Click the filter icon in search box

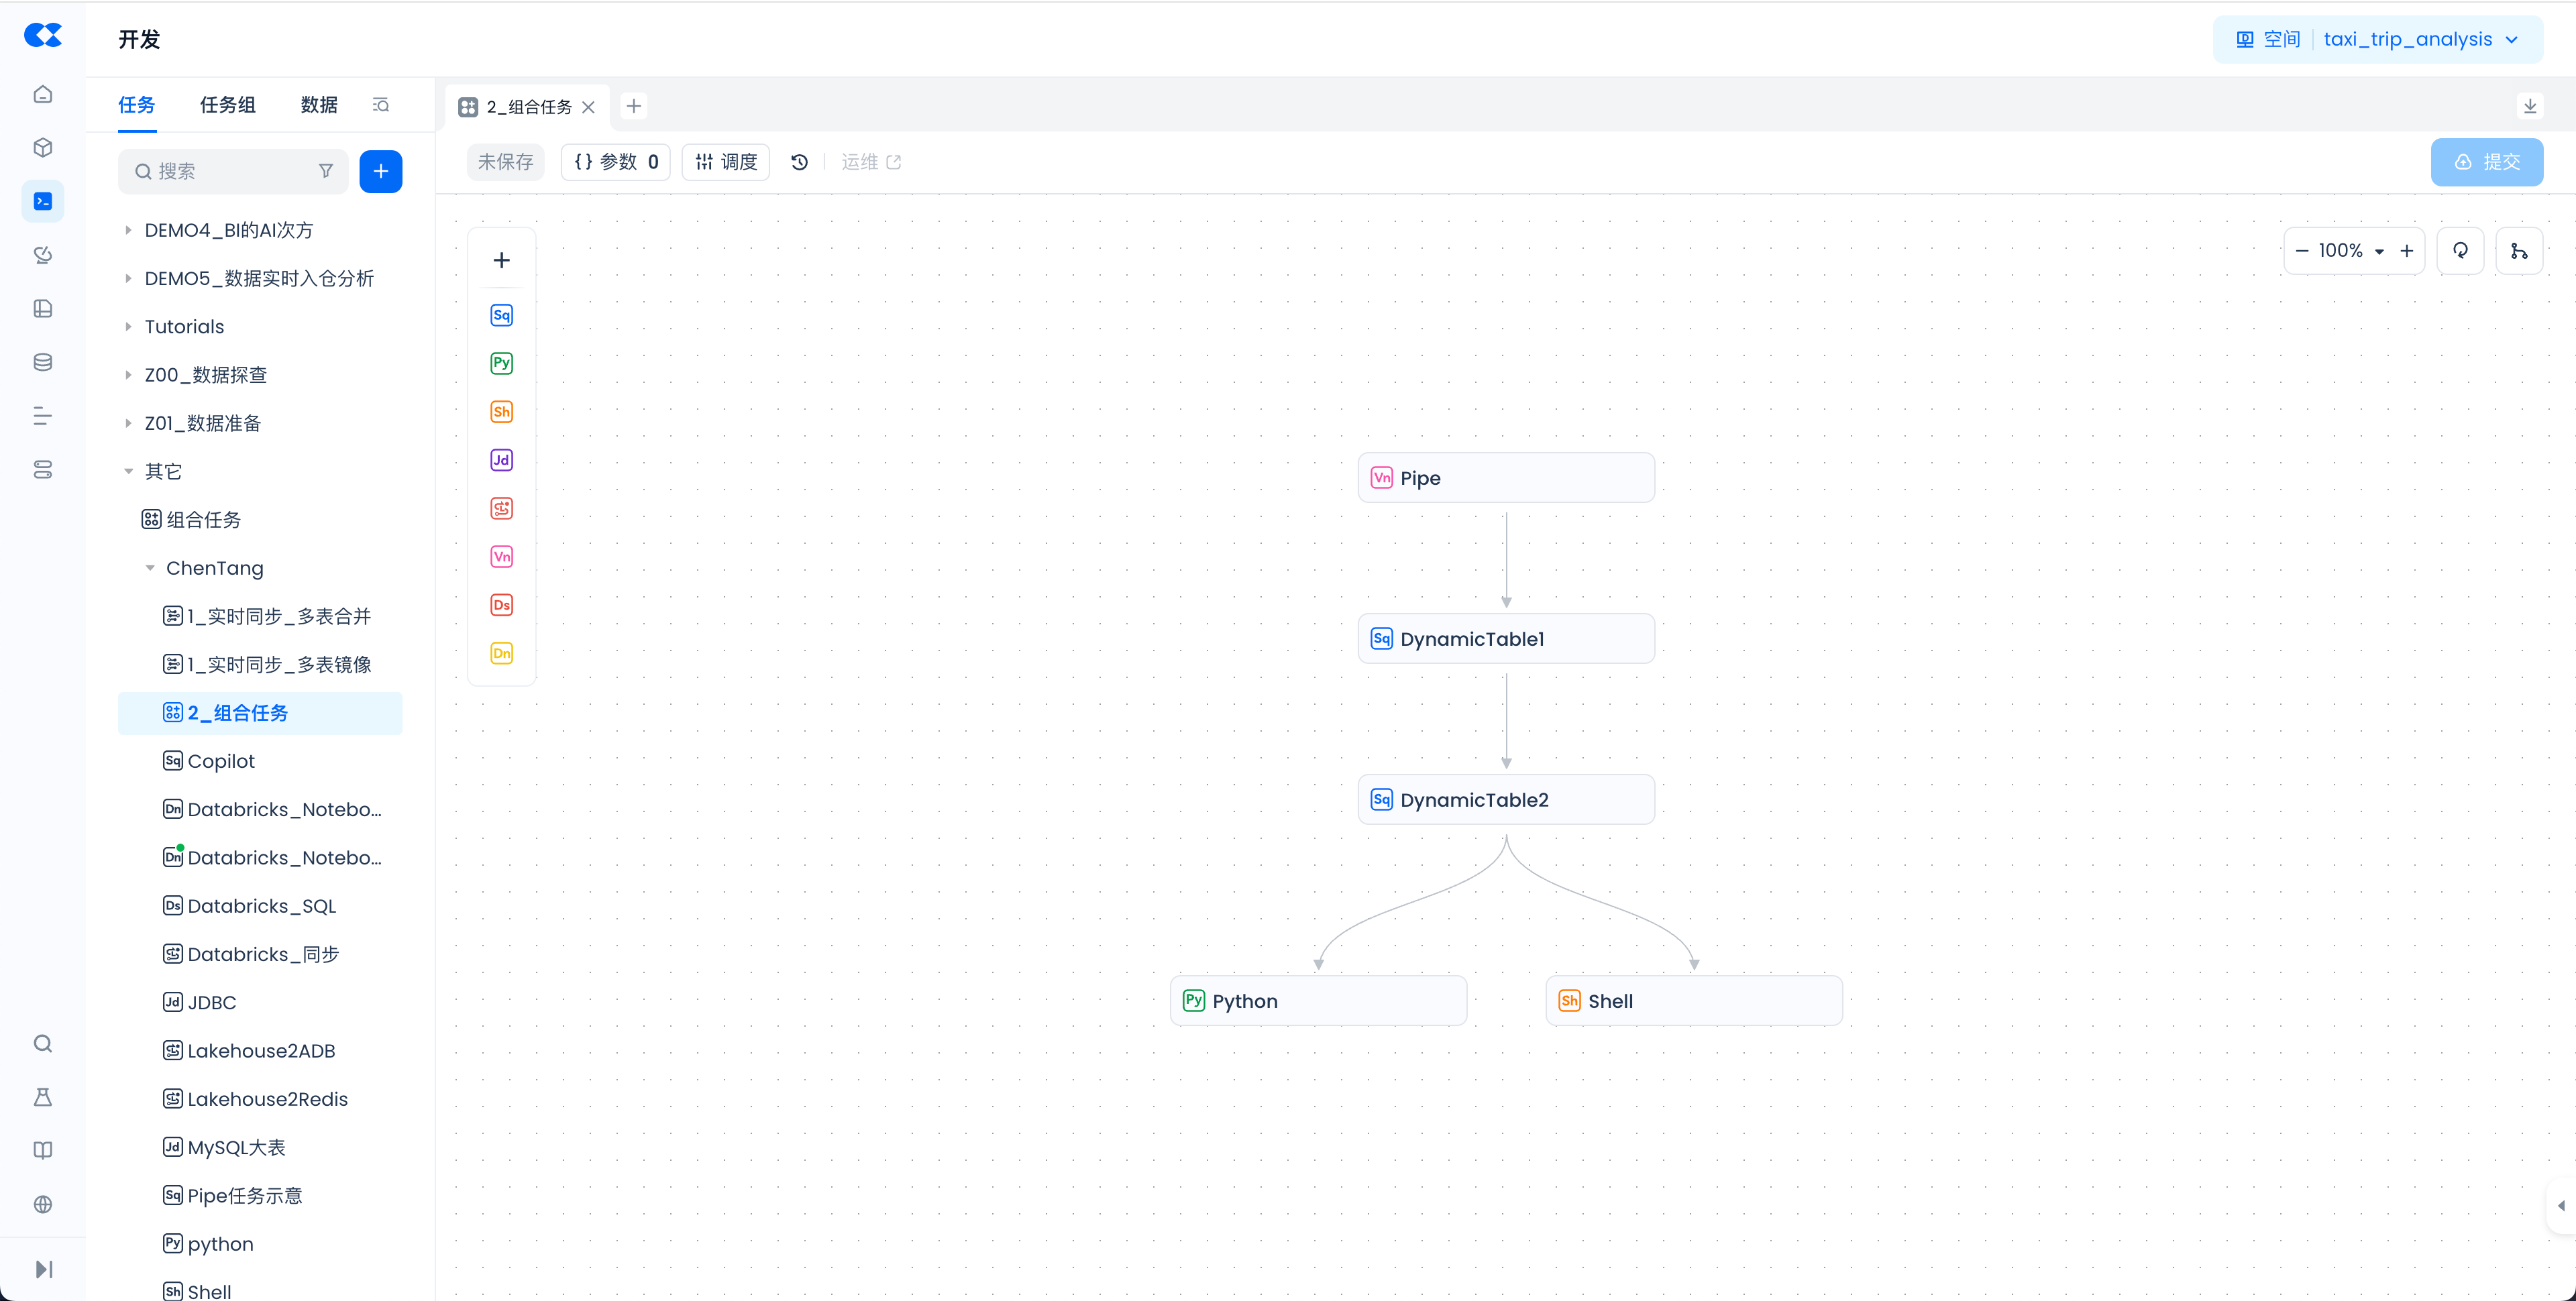point(325,171)
